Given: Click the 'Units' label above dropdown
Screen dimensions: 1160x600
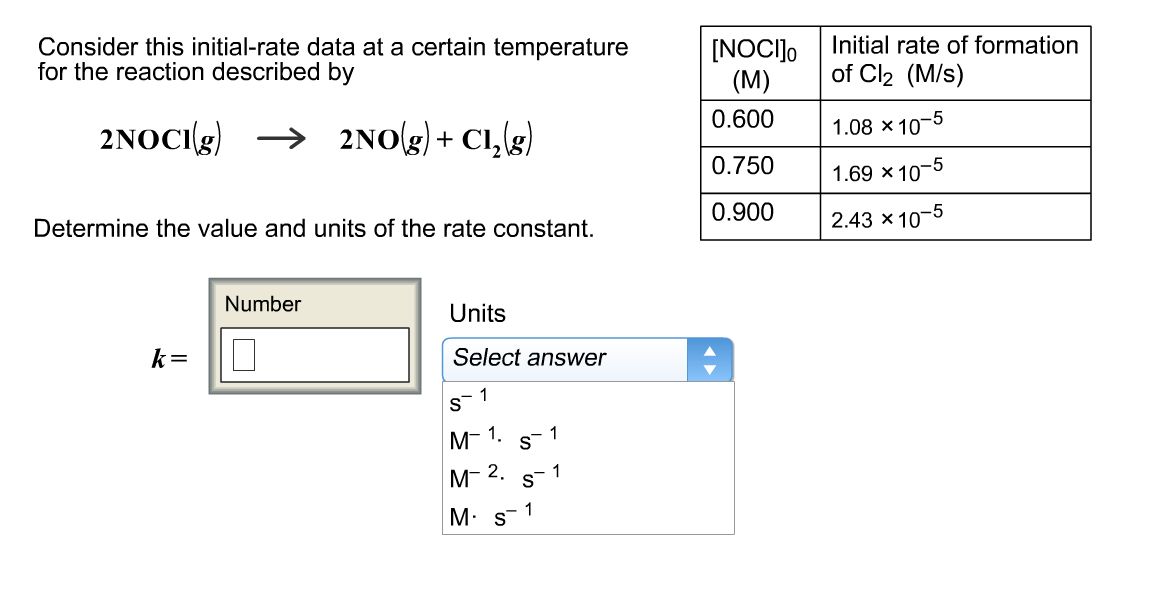Looking at the screenshot, I should [x=477, y=314].
